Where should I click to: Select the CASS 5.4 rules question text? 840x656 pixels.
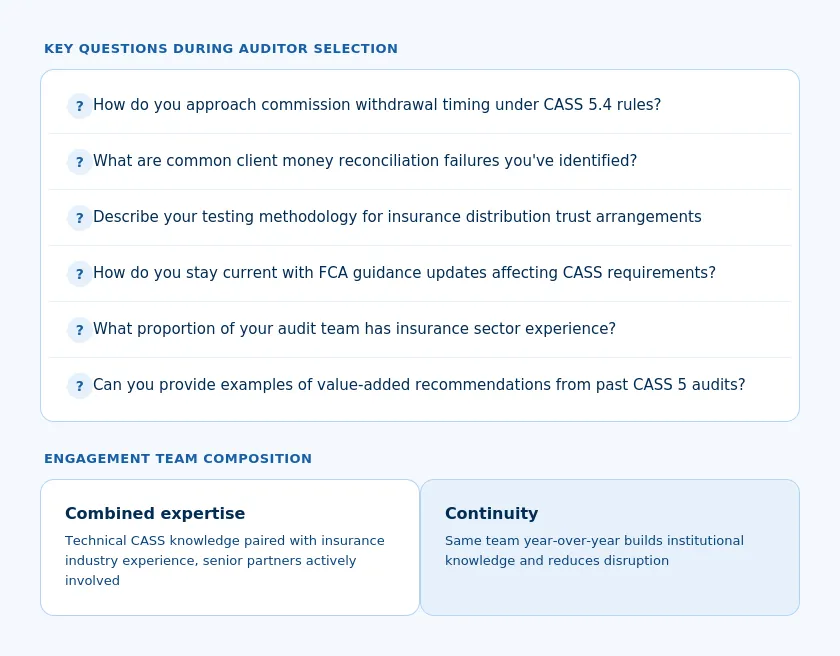(377, 104)
